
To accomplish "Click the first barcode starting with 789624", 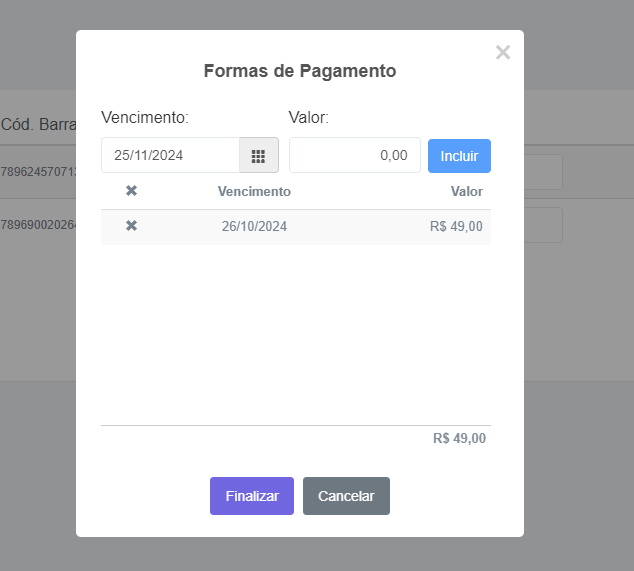I will 38,171.
